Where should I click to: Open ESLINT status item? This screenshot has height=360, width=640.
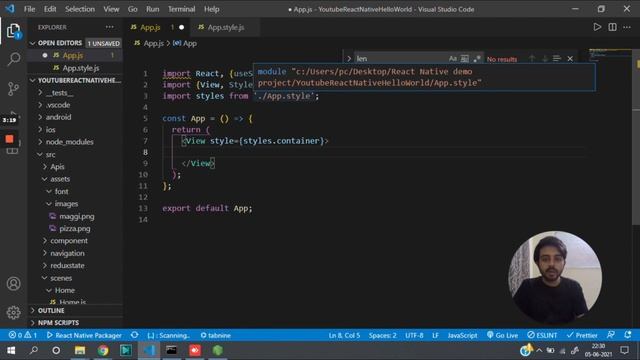(542, 335)
